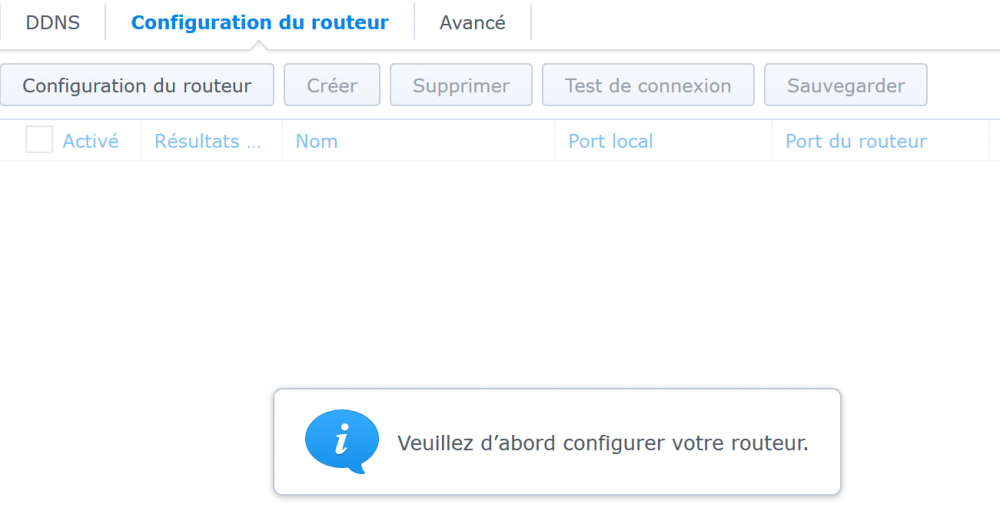
Task: Select the Port du routeur column header
Action: tap(856, 141)
